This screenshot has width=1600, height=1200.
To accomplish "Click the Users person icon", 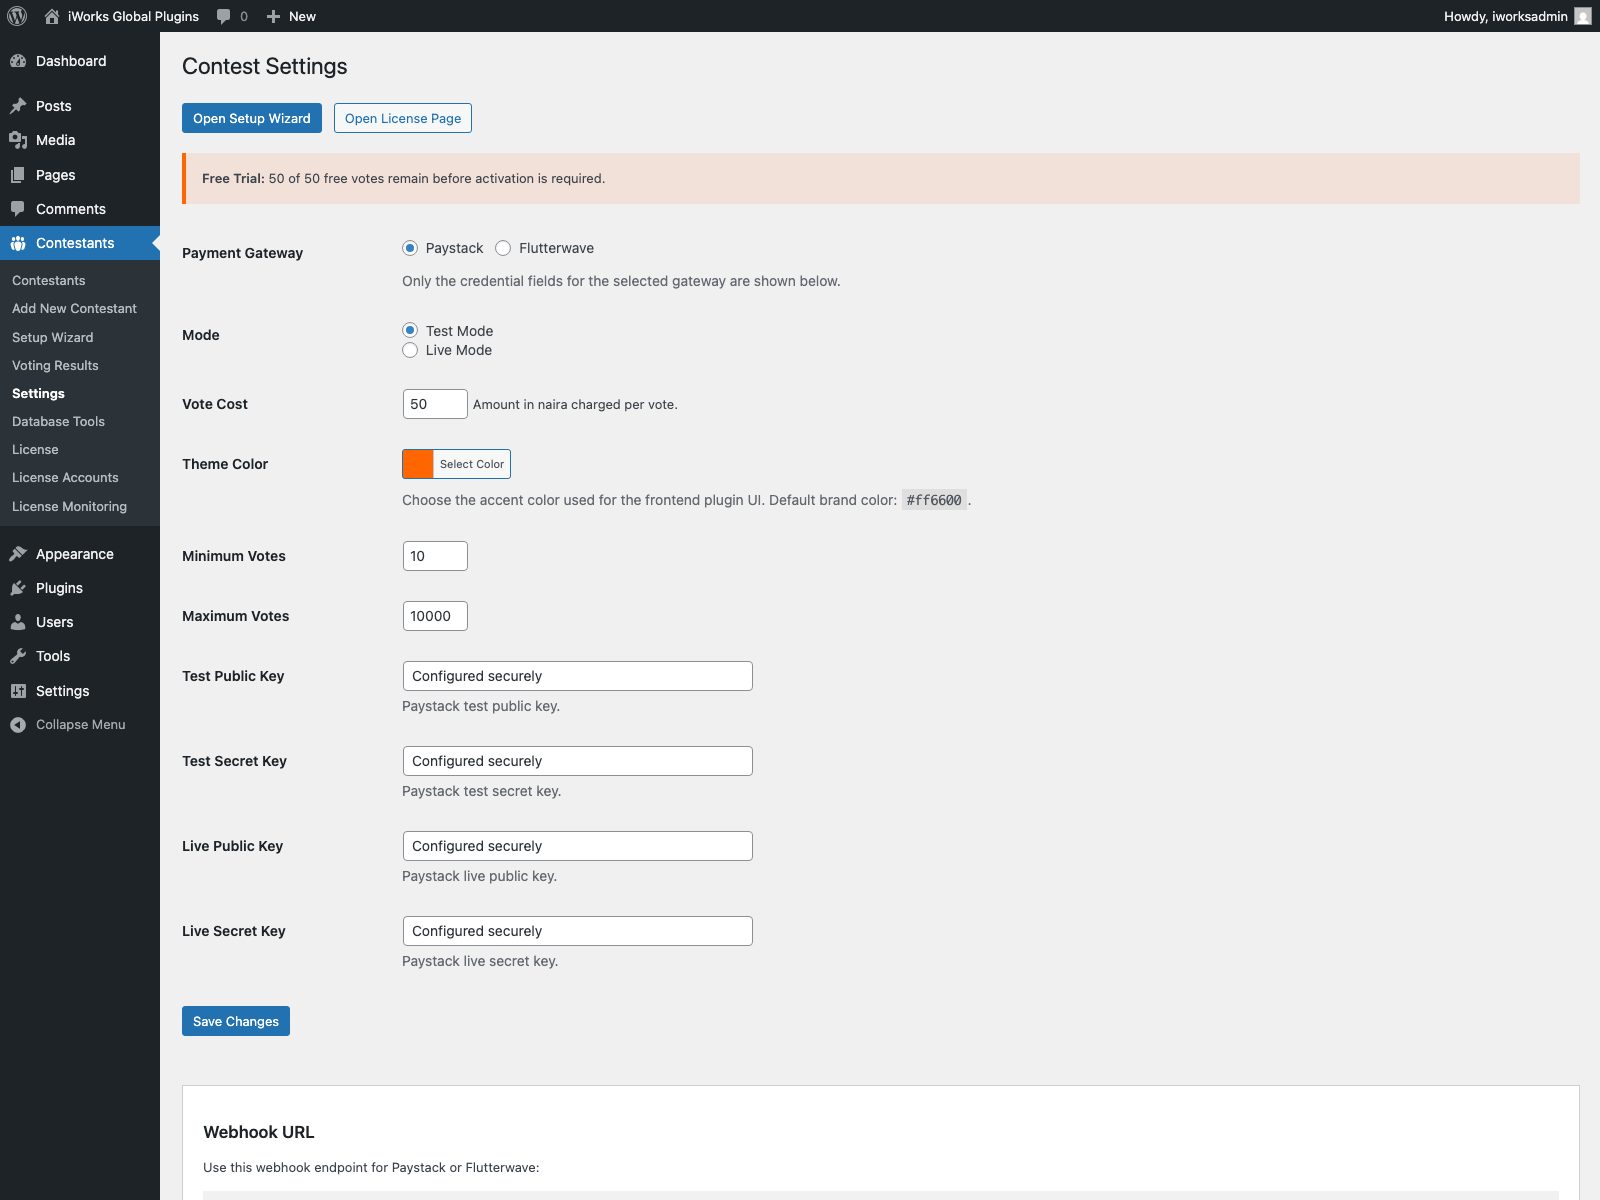I will pyautogui.click(x=18, y=622).
